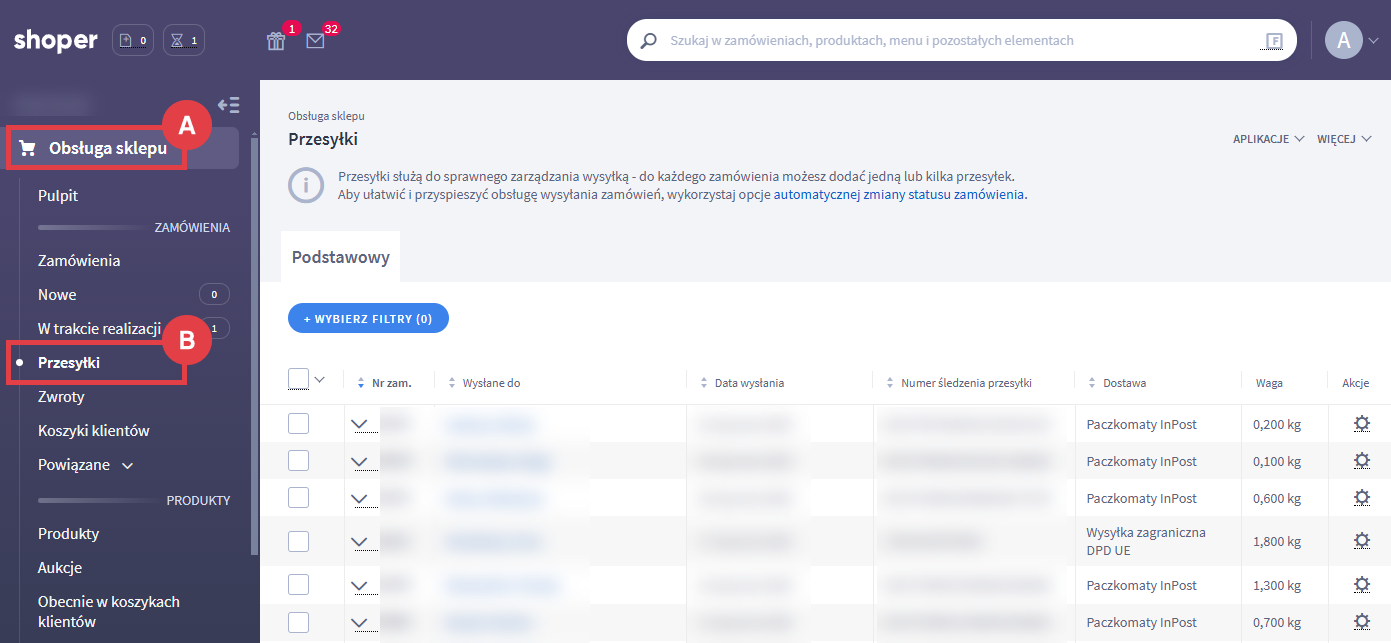This screenshot has height=643, width=1391.
Task: Toggle the select-all checkbox in table header
Action: coord(298,379)
